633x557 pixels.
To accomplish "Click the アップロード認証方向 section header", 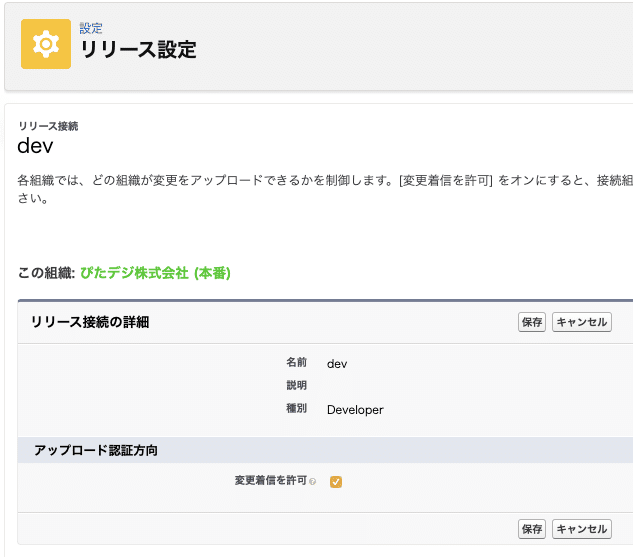I will click(96, 450).
